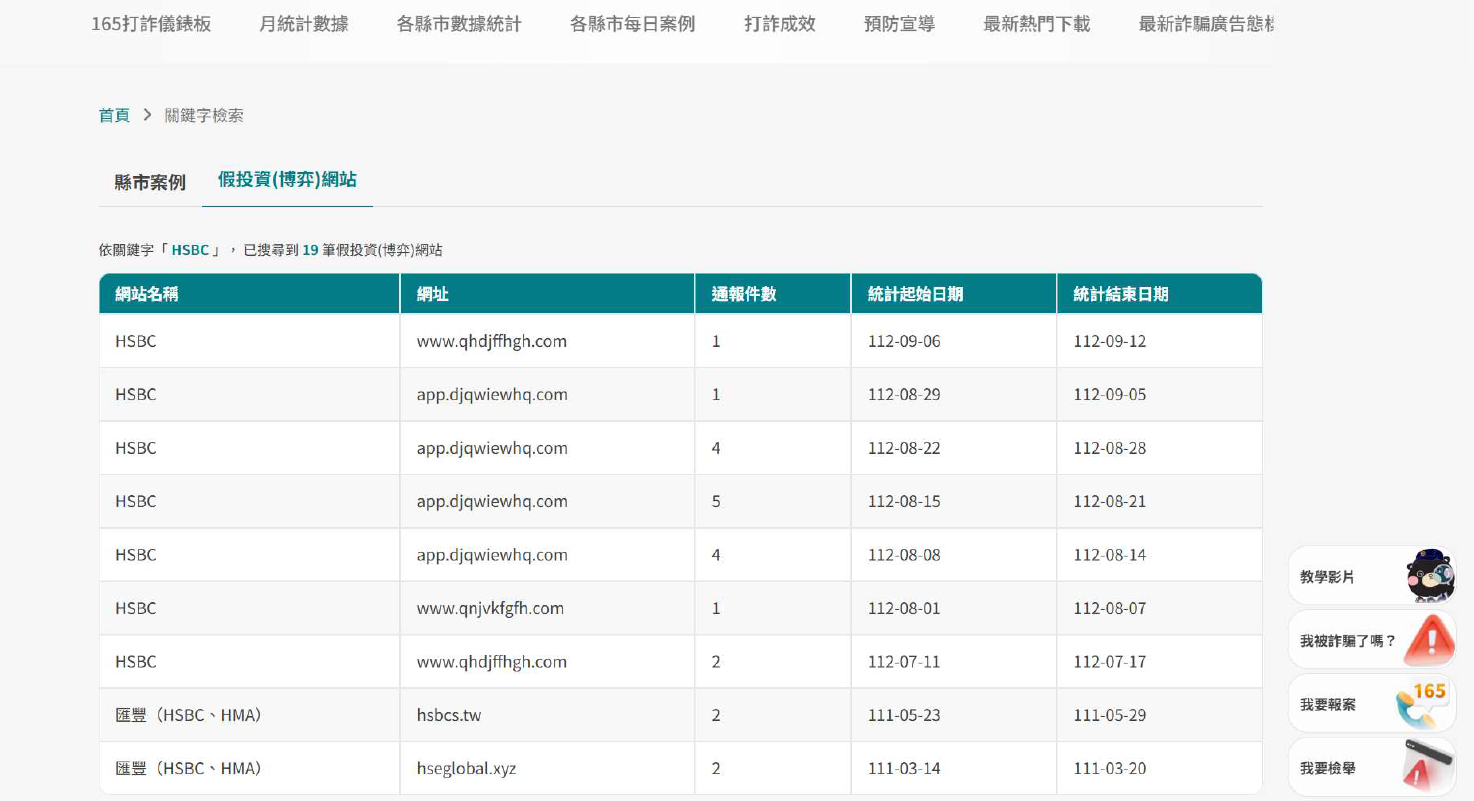Open 最新熱門下載 in the top menu
Image resolution: width=1474 pixels, height=801 pixels.
point(1036,24)
